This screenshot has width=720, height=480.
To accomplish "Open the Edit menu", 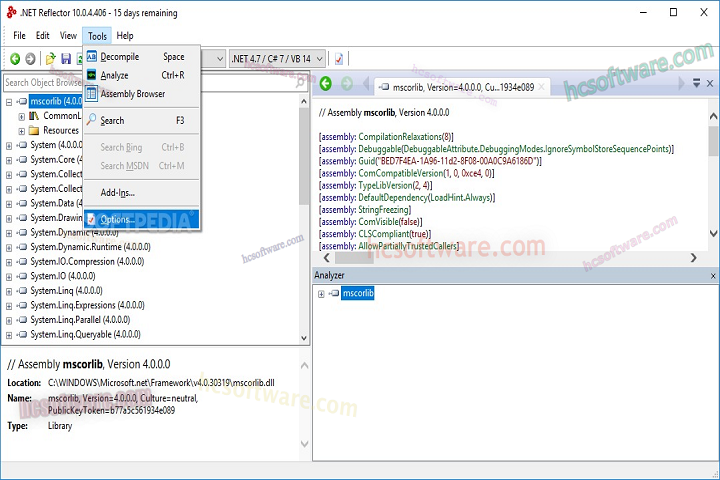I will coord(43,35).
